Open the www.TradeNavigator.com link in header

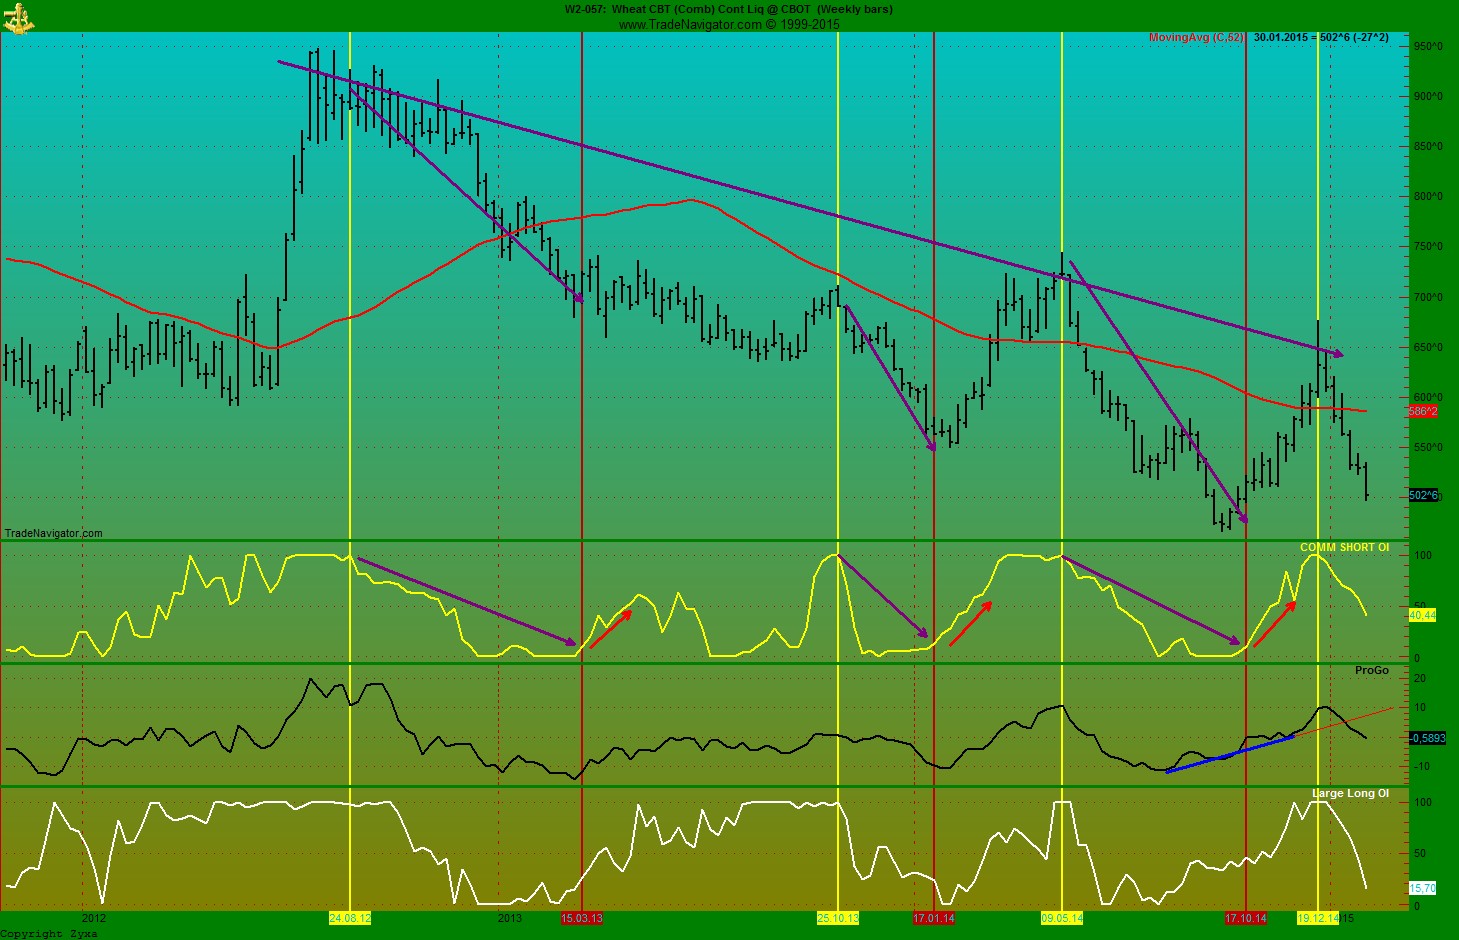688,24
